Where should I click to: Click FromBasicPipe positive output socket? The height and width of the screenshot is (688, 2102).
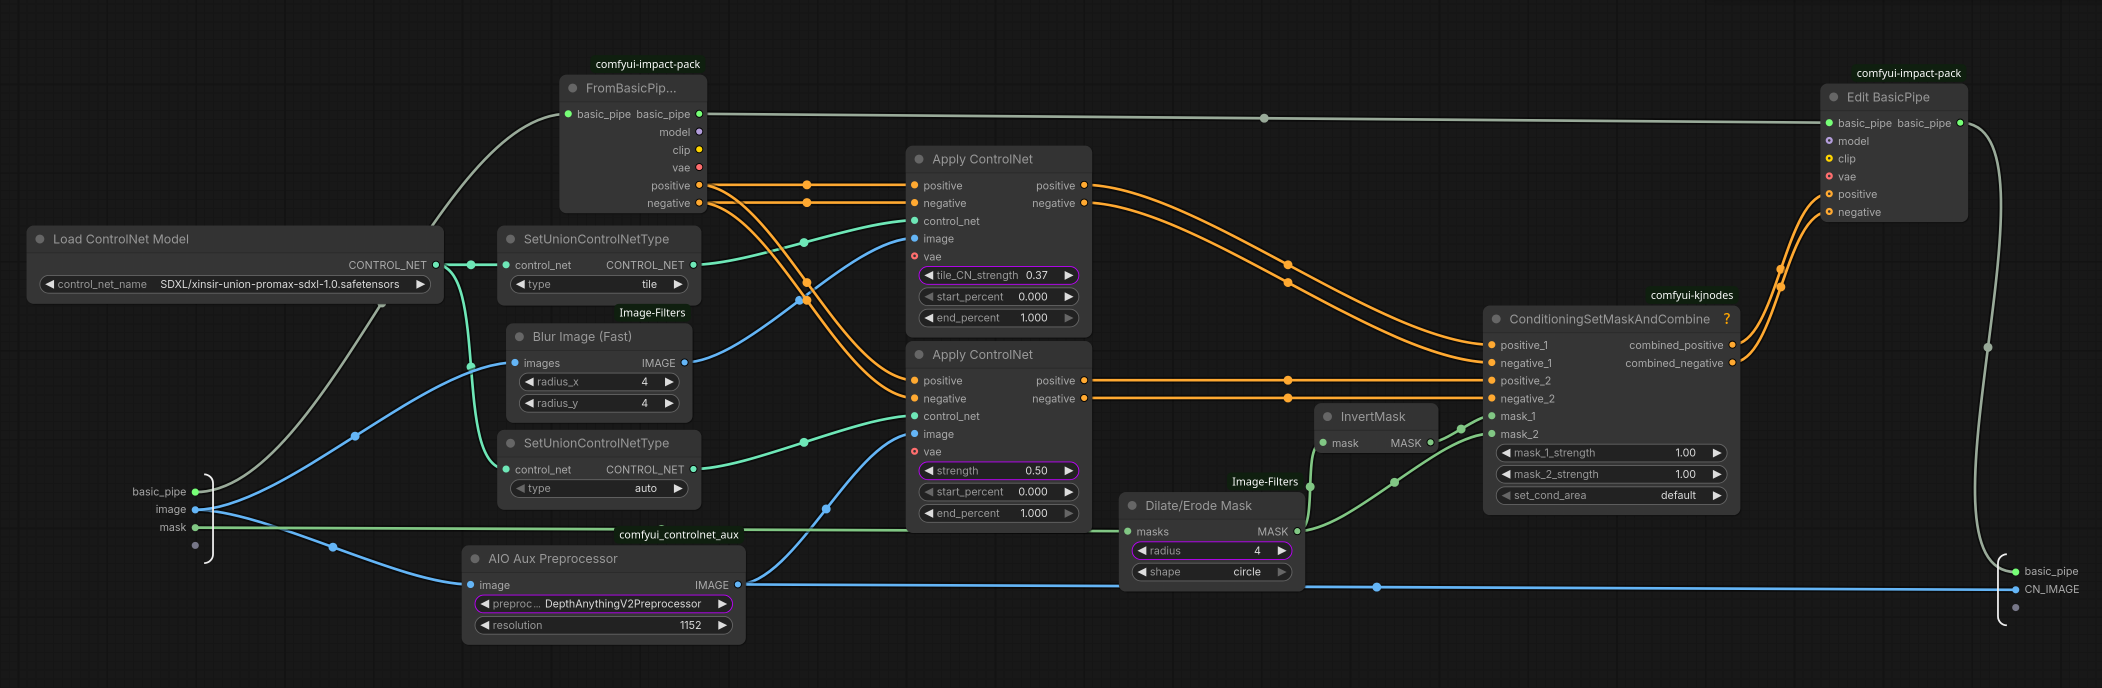pos(699,185)
